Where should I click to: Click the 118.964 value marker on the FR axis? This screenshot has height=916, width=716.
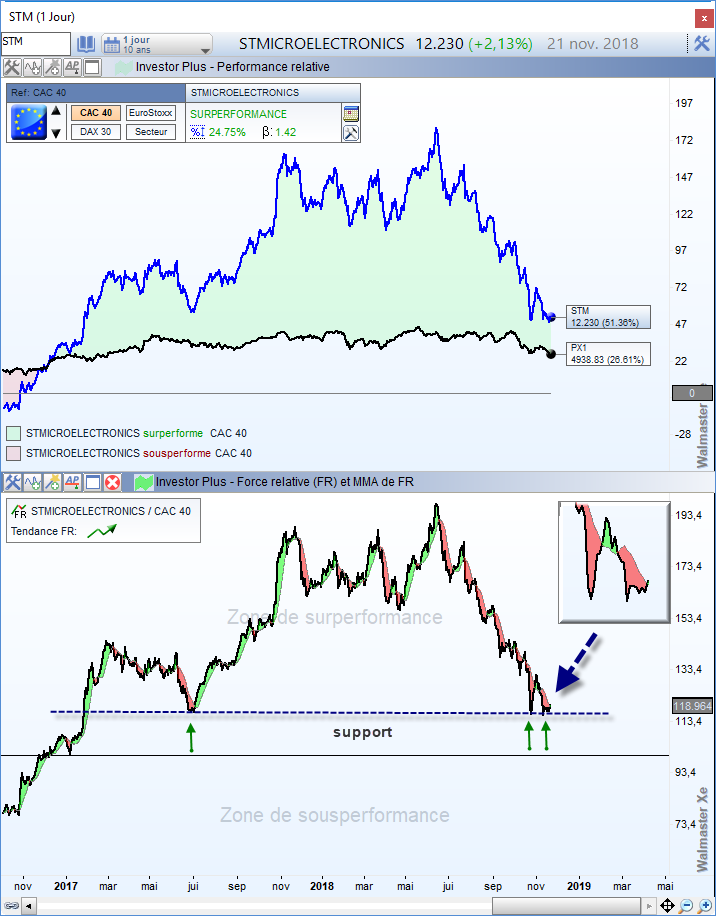coord(692,706)
